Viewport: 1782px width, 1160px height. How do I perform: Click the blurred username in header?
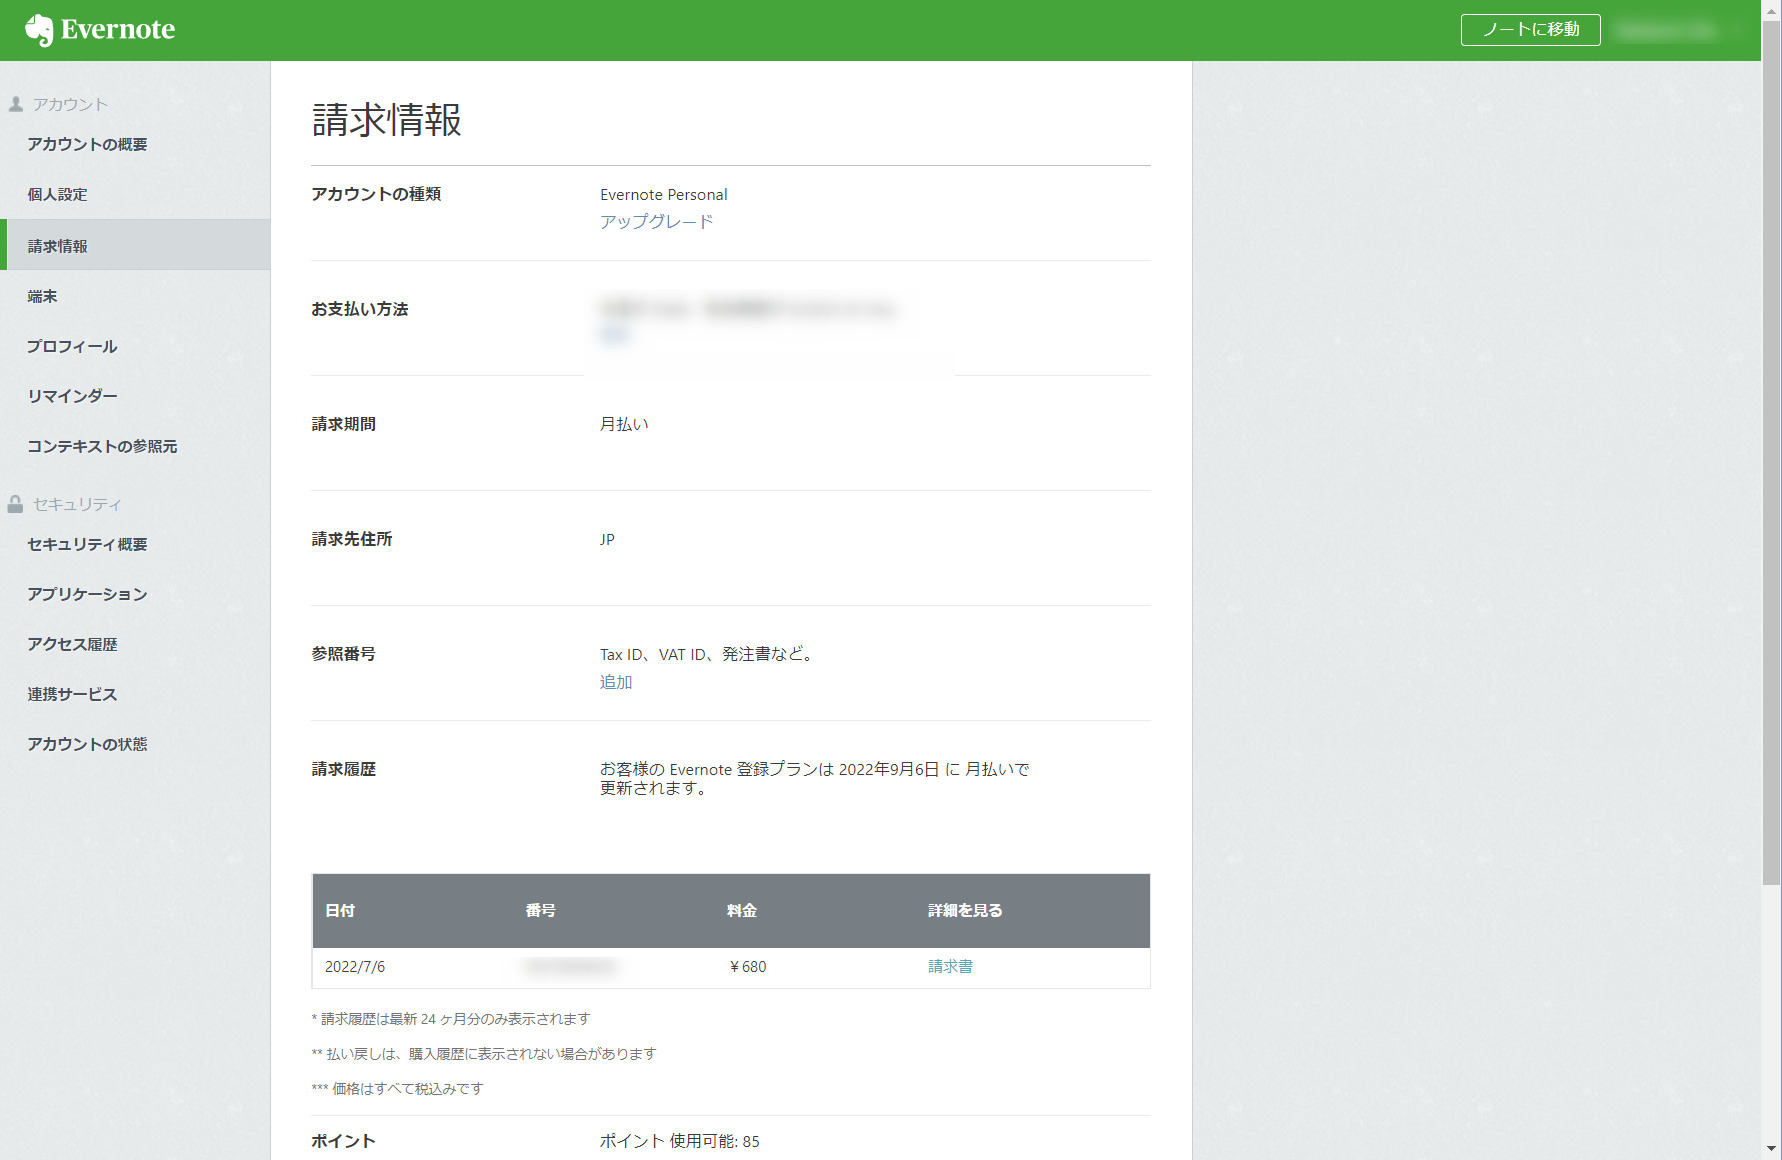point(1667,31)
